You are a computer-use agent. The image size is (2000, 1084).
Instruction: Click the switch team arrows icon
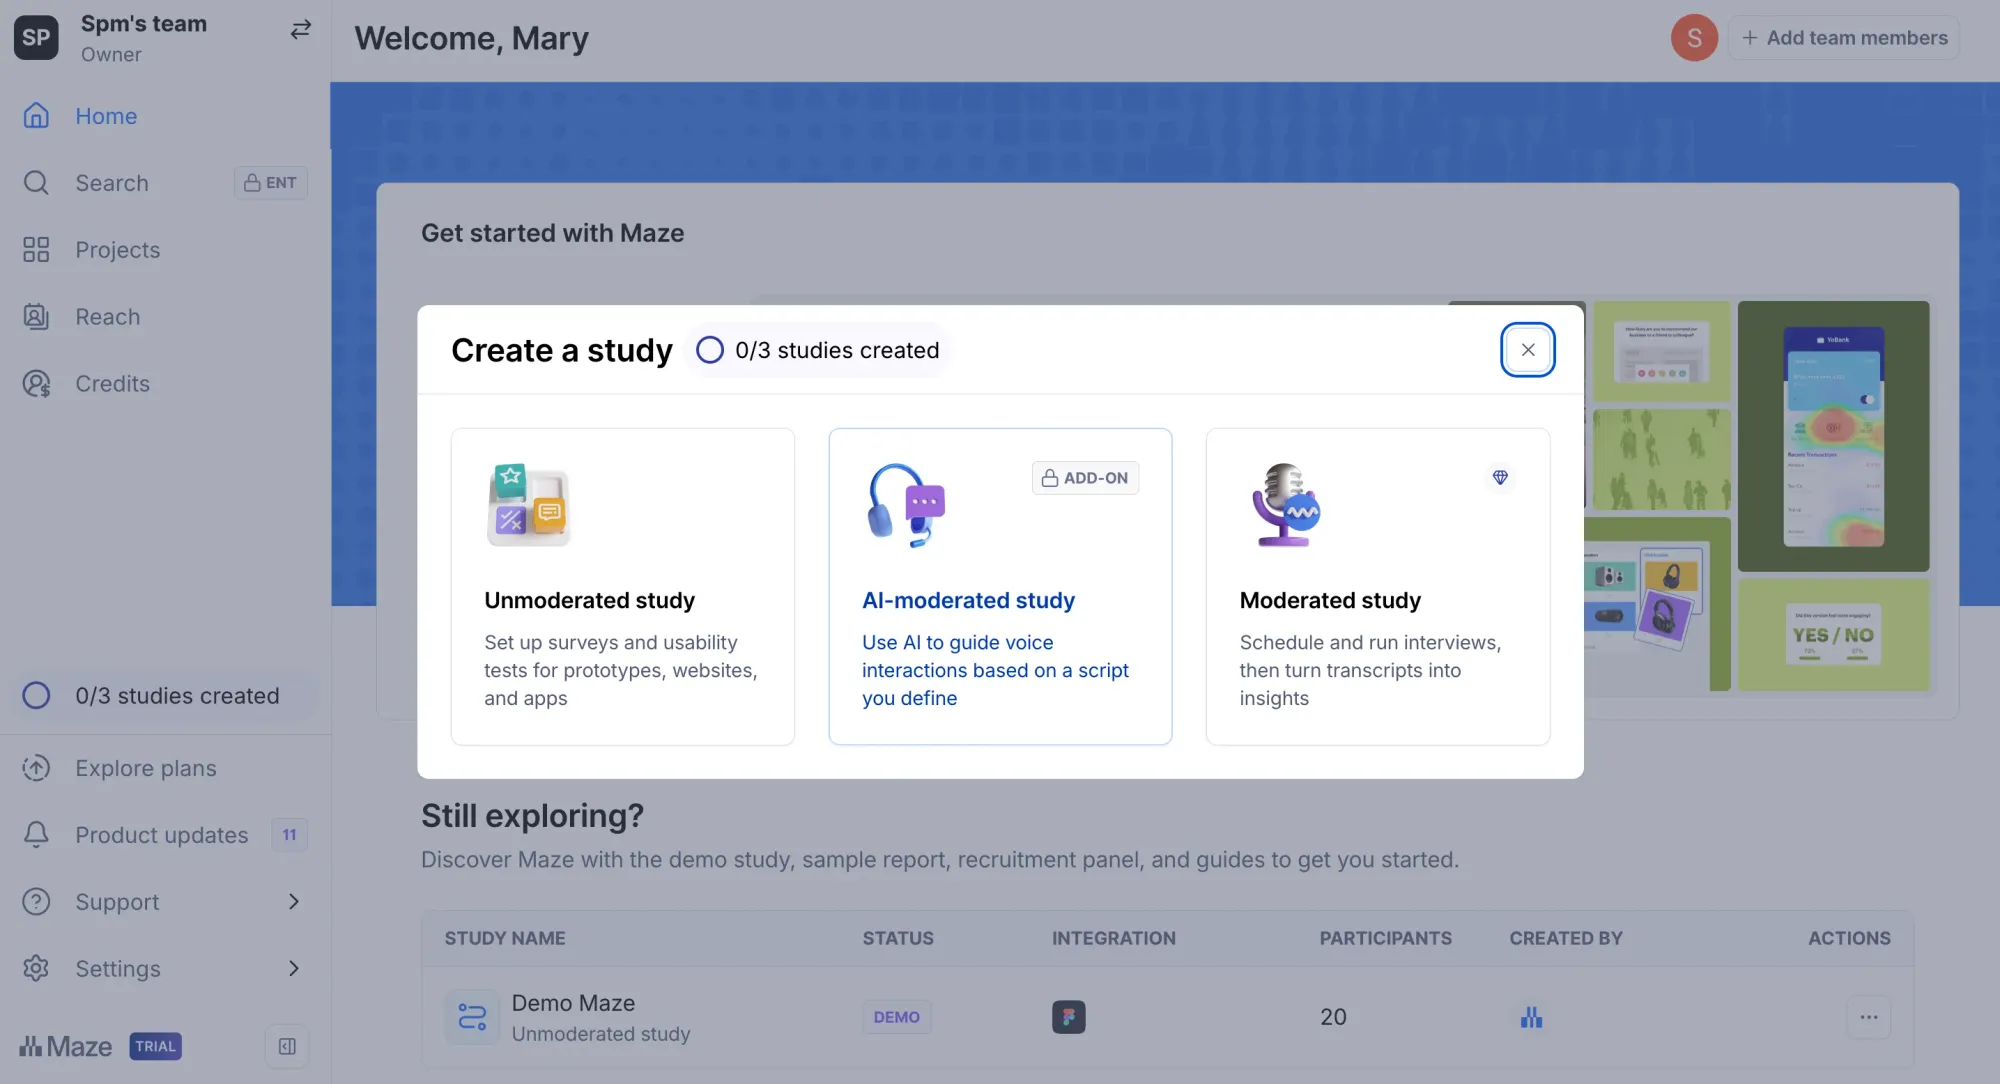coord(300,30)
